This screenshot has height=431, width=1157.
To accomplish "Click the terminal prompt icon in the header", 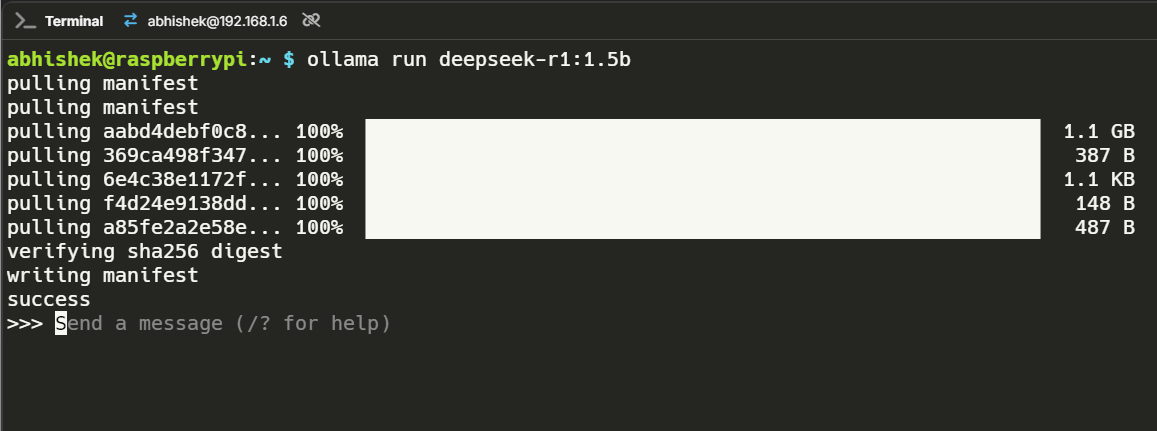I will coord(27,20).
